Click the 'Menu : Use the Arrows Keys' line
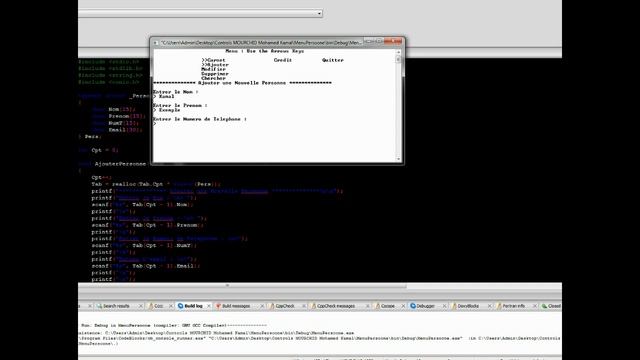The image size is (640, 360). point(264,51)
